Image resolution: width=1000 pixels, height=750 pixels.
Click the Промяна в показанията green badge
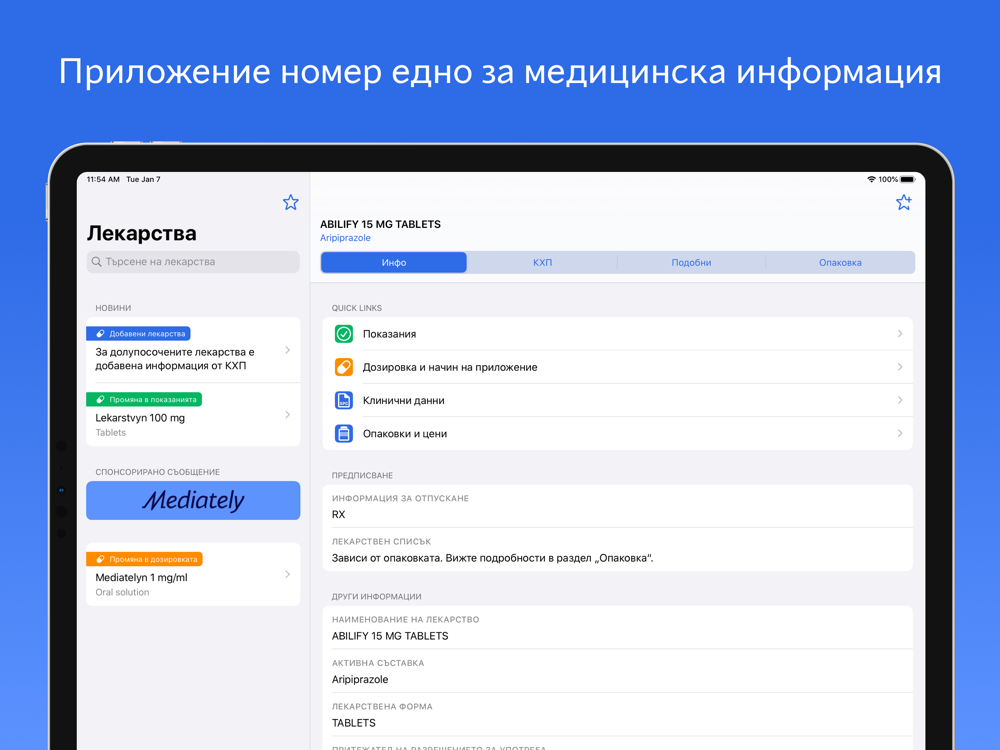tap(144, 400)
